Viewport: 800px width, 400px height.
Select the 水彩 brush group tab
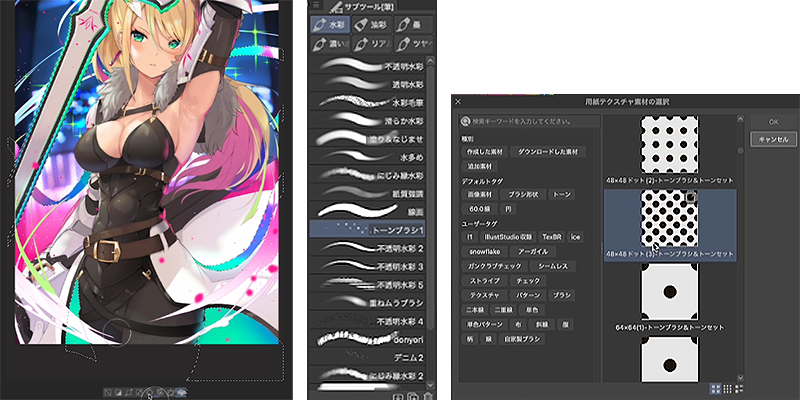[330, 24]
